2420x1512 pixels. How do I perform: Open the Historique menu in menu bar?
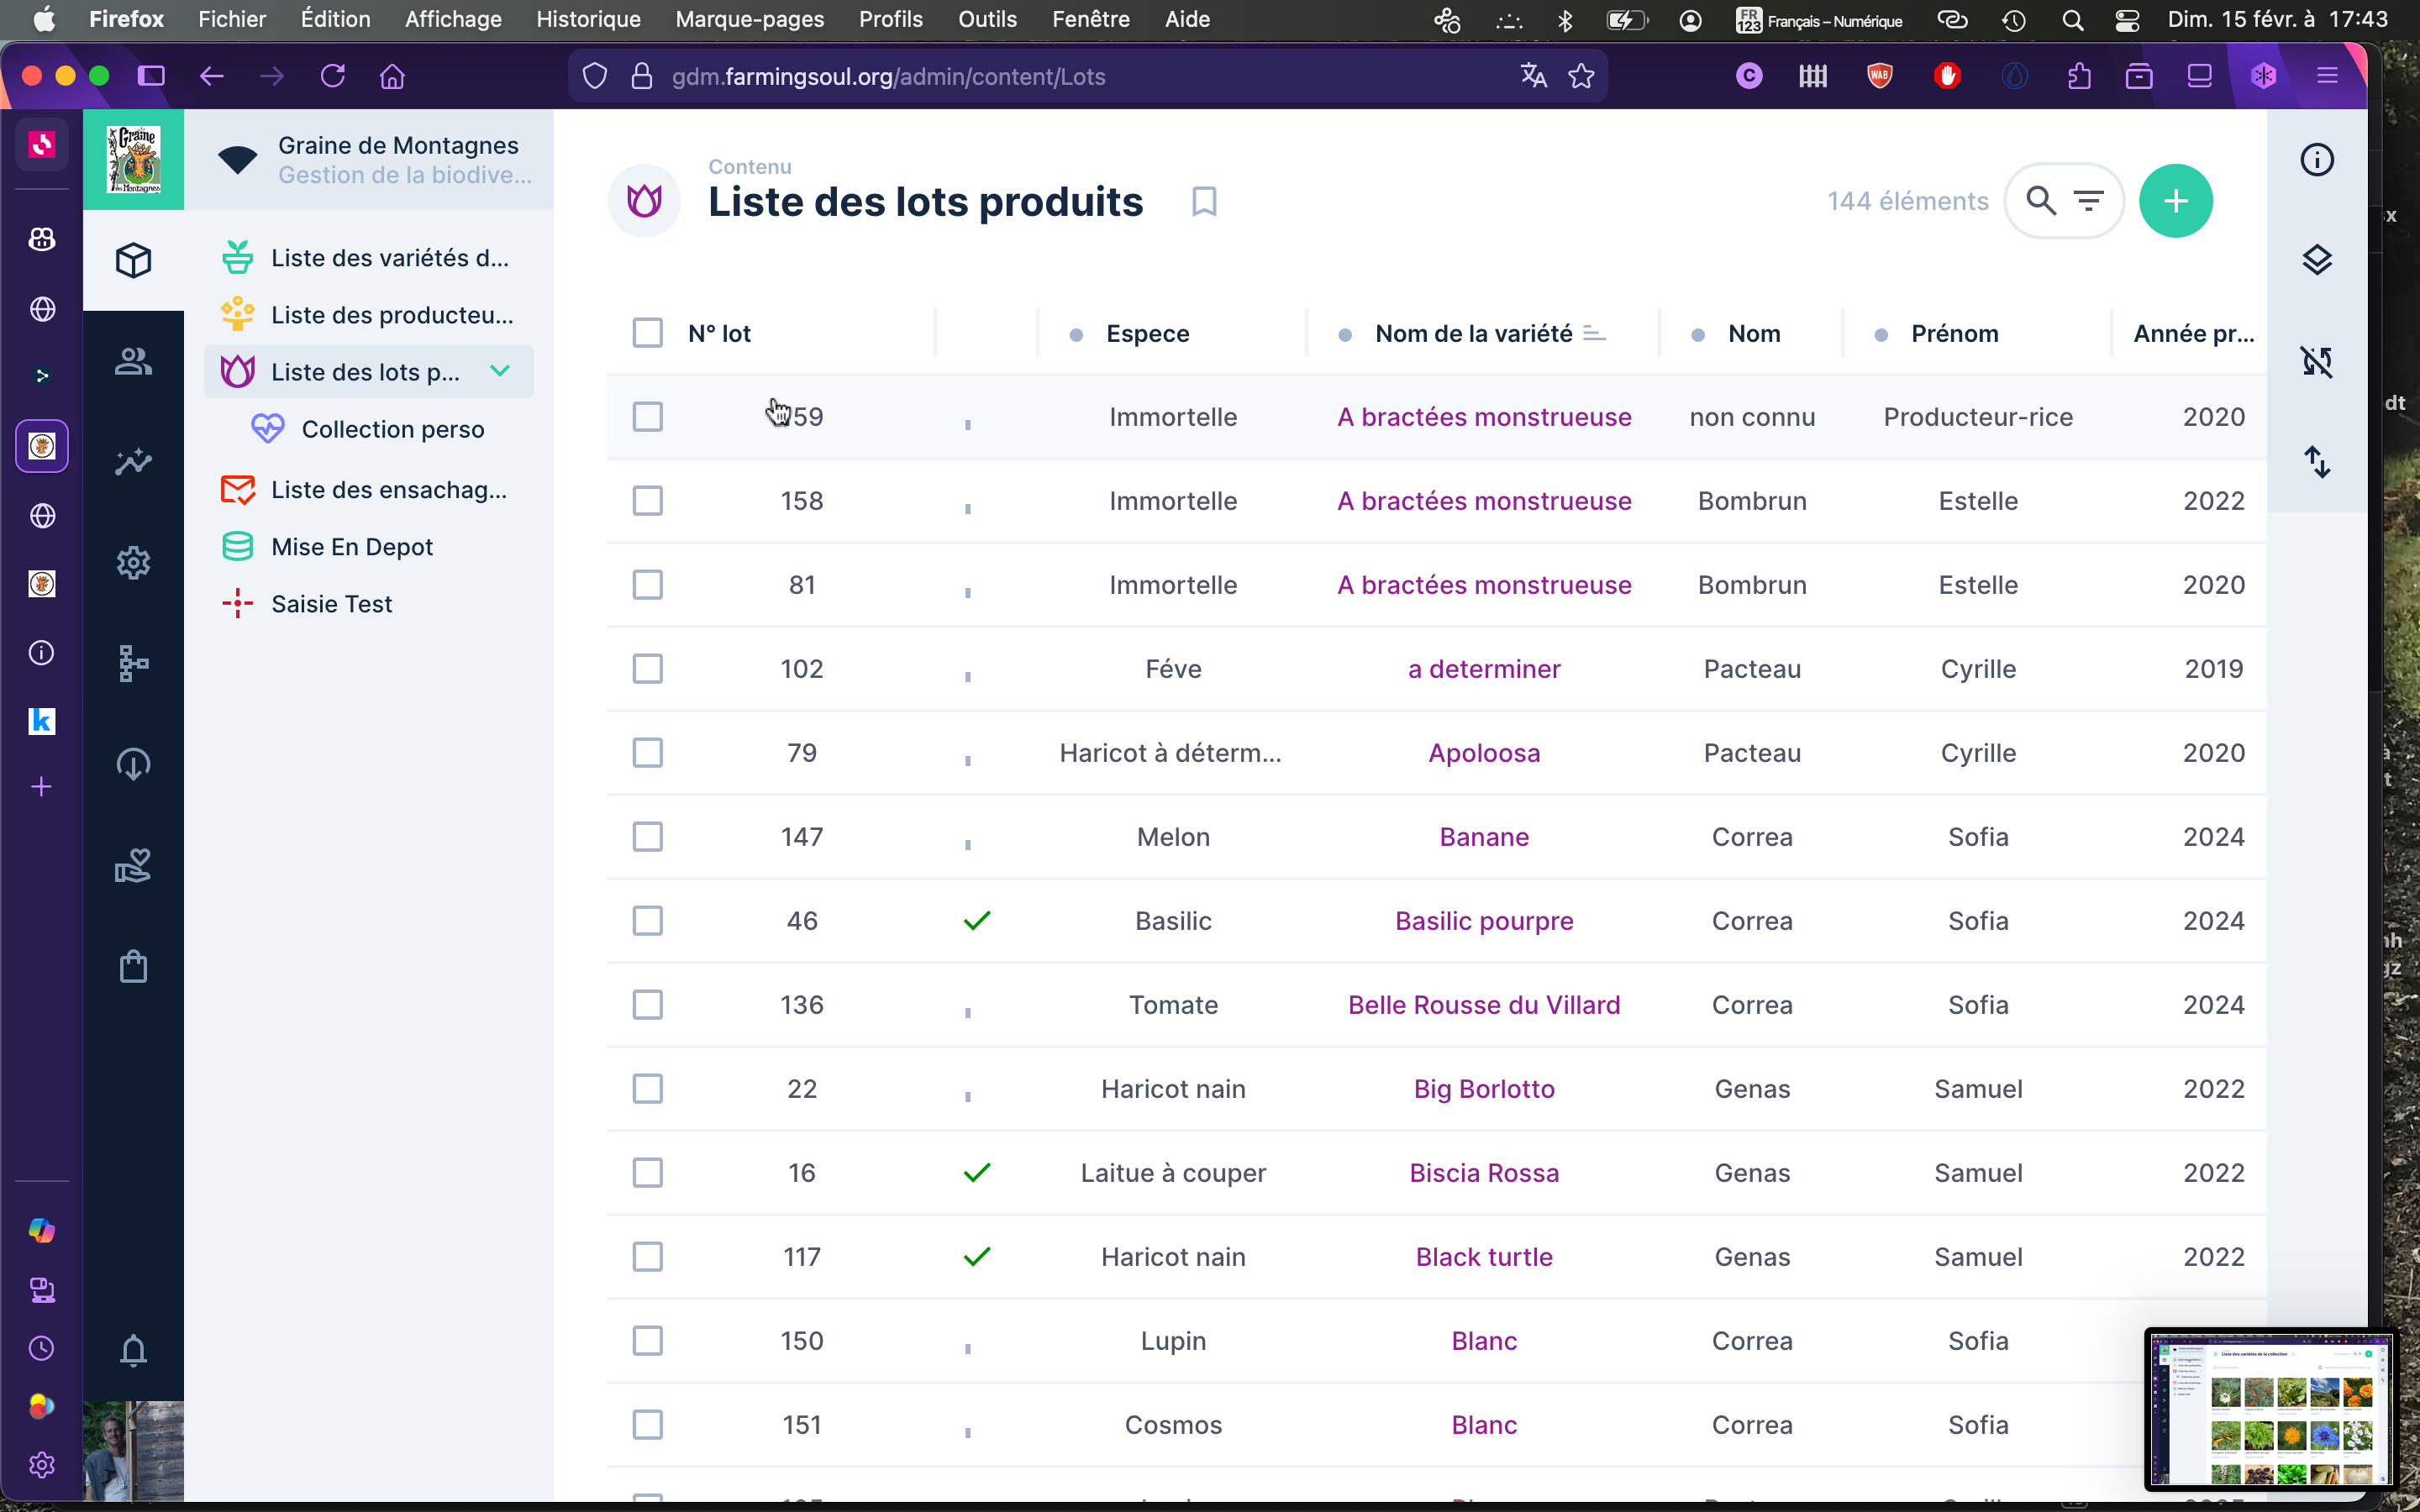click(588, 19)
